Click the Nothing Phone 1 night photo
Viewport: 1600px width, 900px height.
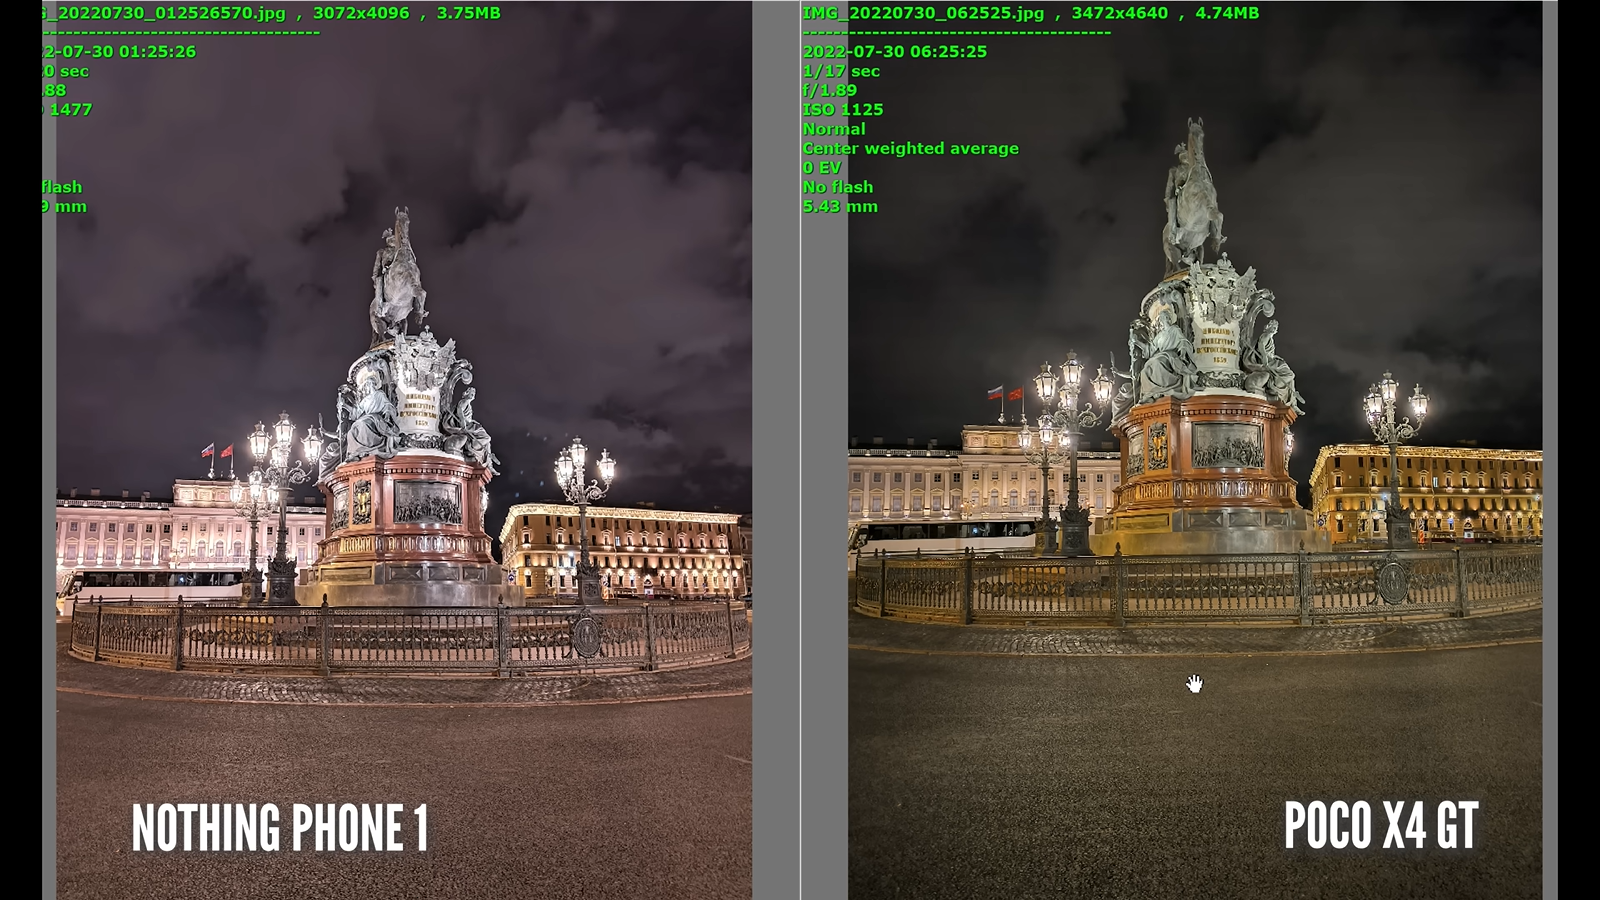click(x=404, y=450)
